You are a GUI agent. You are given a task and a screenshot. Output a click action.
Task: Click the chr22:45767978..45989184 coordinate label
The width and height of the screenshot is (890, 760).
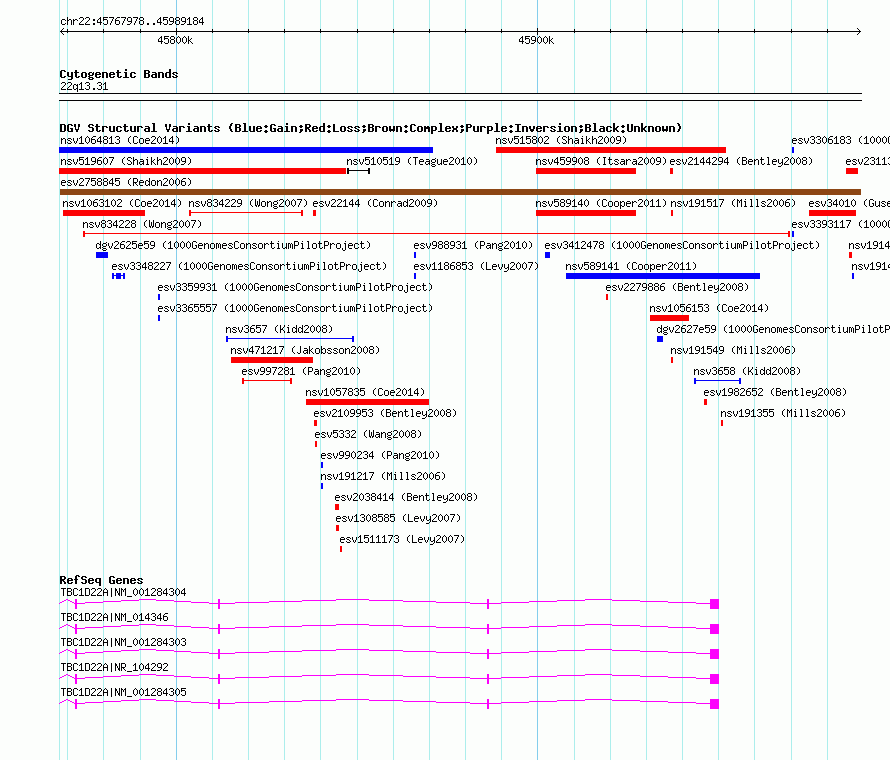[x=132, y=22]
